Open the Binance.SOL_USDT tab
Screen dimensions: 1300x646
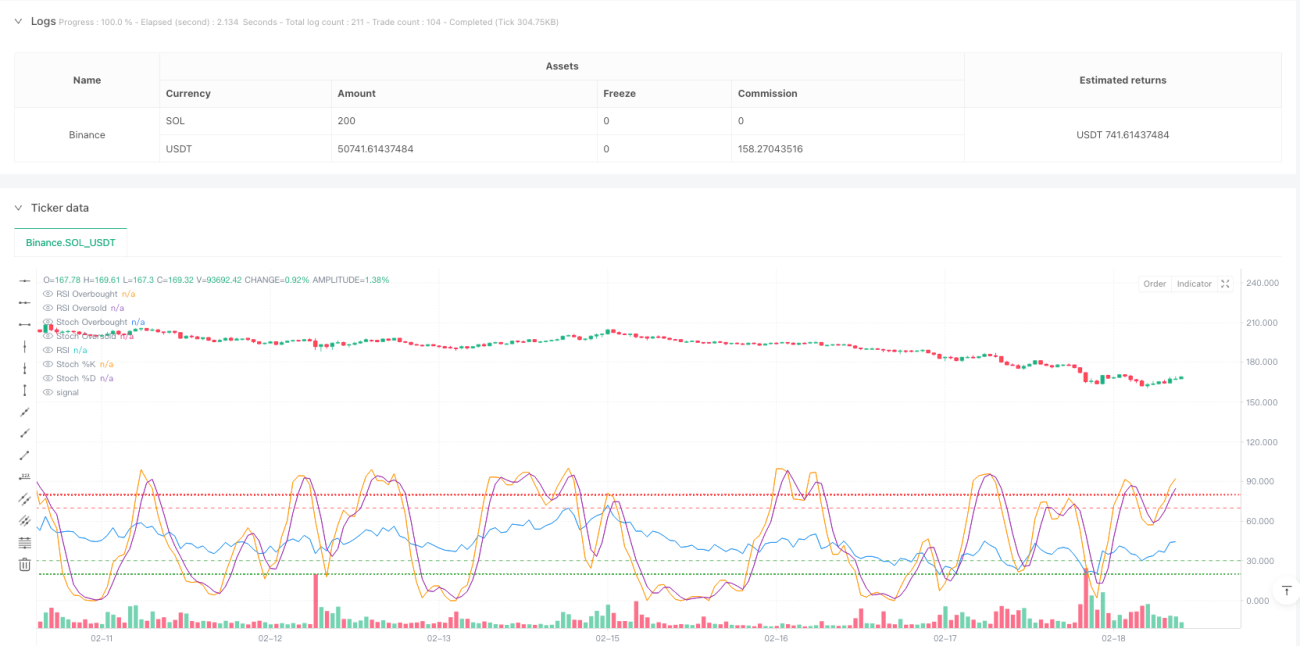(71, 243)
